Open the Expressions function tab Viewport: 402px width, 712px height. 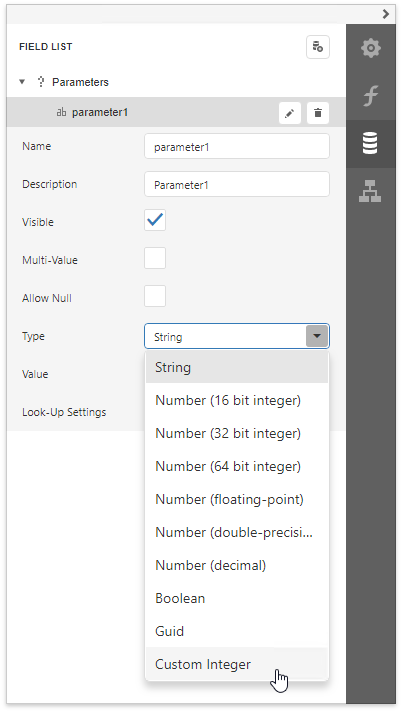[370, 96]
